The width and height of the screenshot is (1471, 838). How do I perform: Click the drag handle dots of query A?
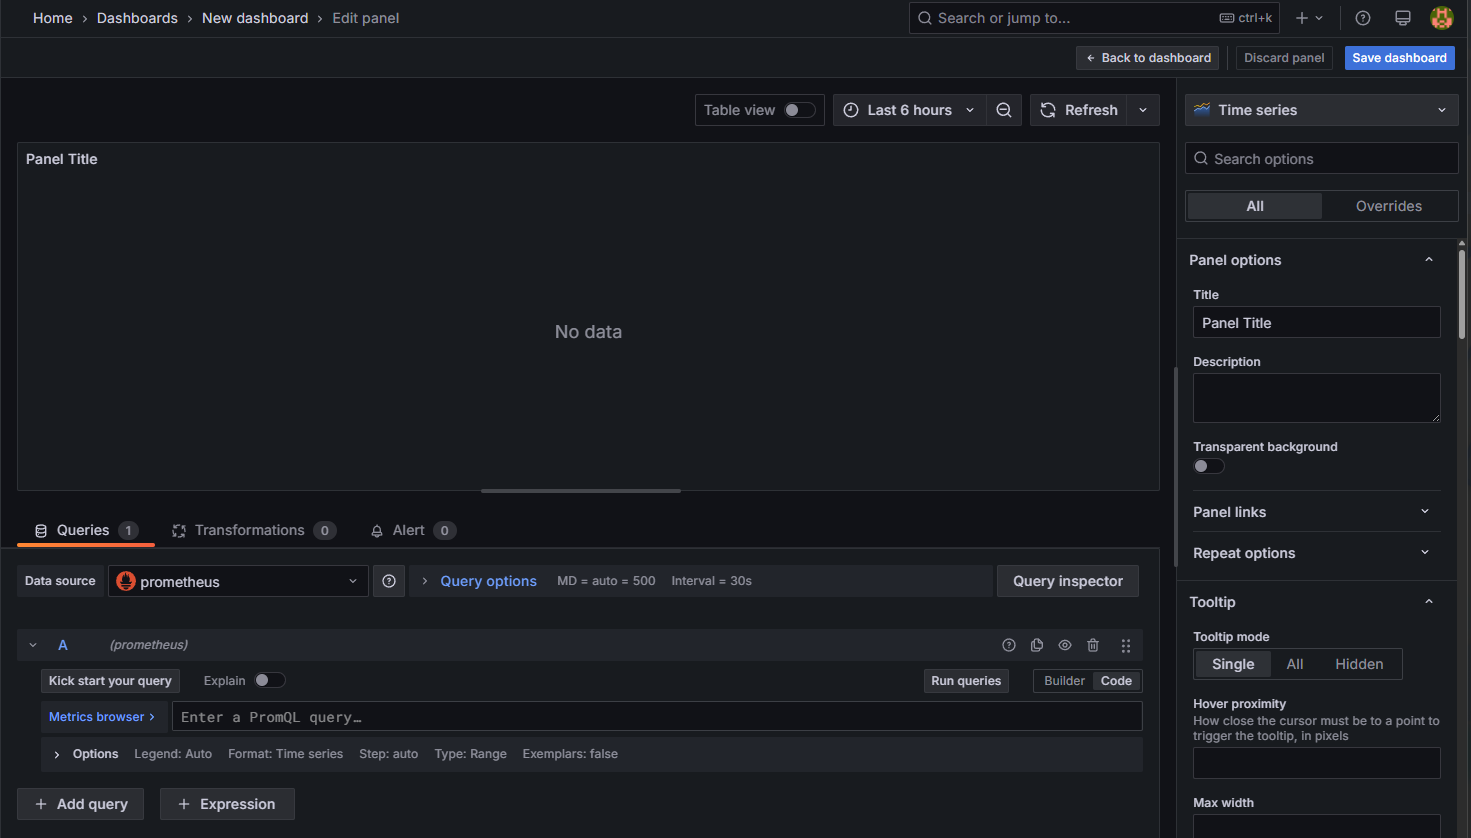tap(1126, 645)
